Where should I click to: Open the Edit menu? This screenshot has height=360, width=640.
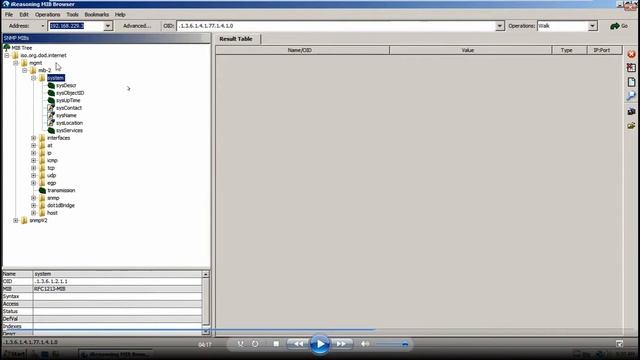24,14
